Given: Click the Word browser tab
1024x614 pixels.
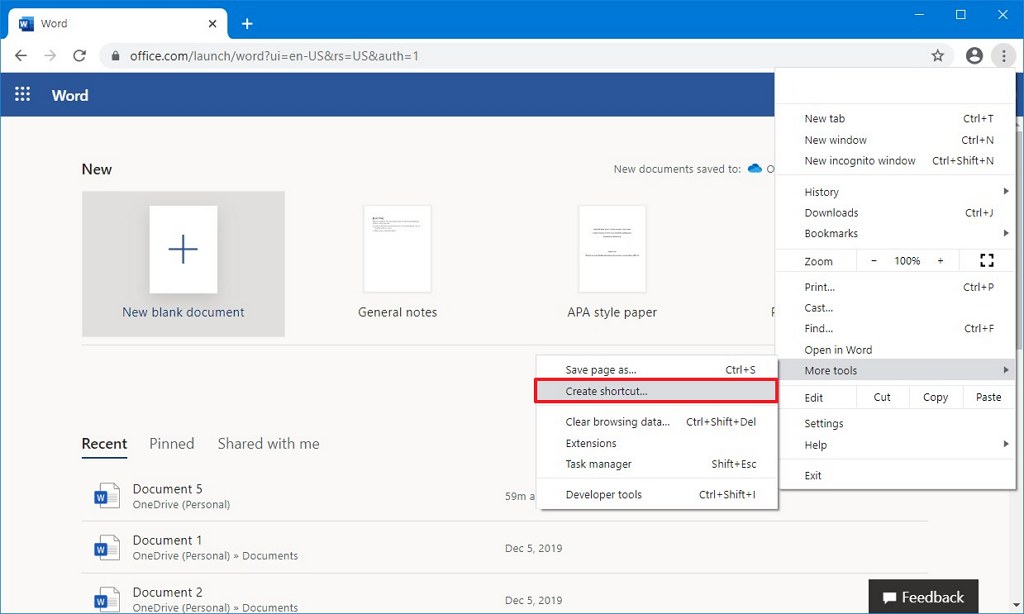Looking at the screenshot, I should click(x=118, y=24).
